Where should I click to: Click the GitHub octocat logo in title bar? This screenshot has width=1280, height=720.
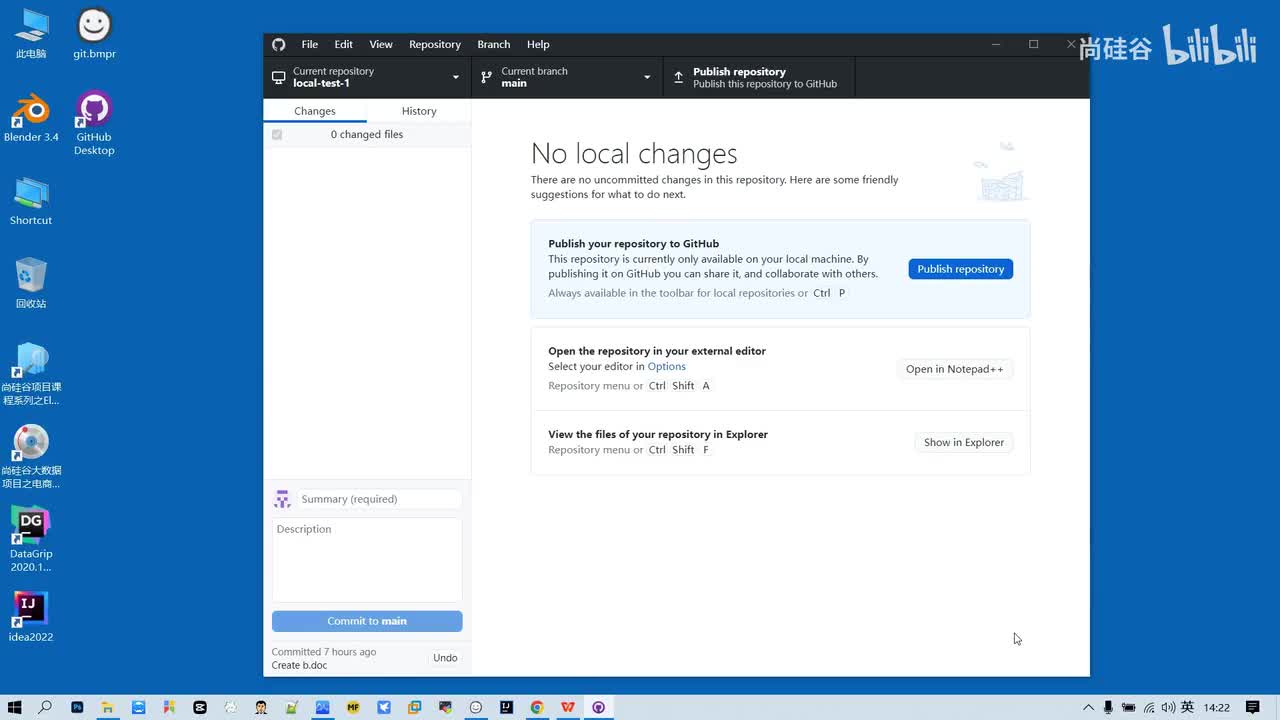coord(279,44)
